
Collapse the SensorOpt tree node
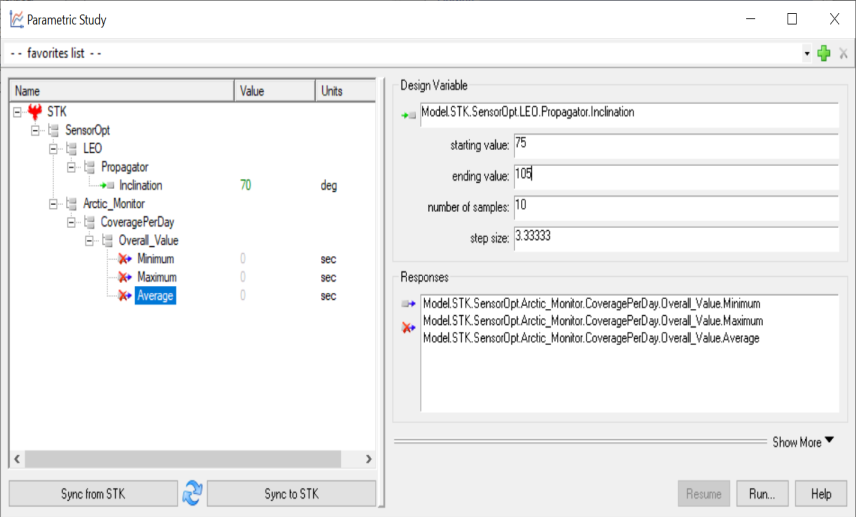(35, 130)
